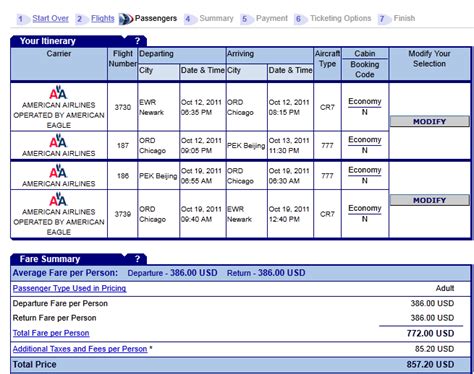Image resolution: width=474 pixels, height=374 pixels.
Task: Click the Oct 19, 2011 12:40 PM arrival time
Action: [x=289, y=214]
